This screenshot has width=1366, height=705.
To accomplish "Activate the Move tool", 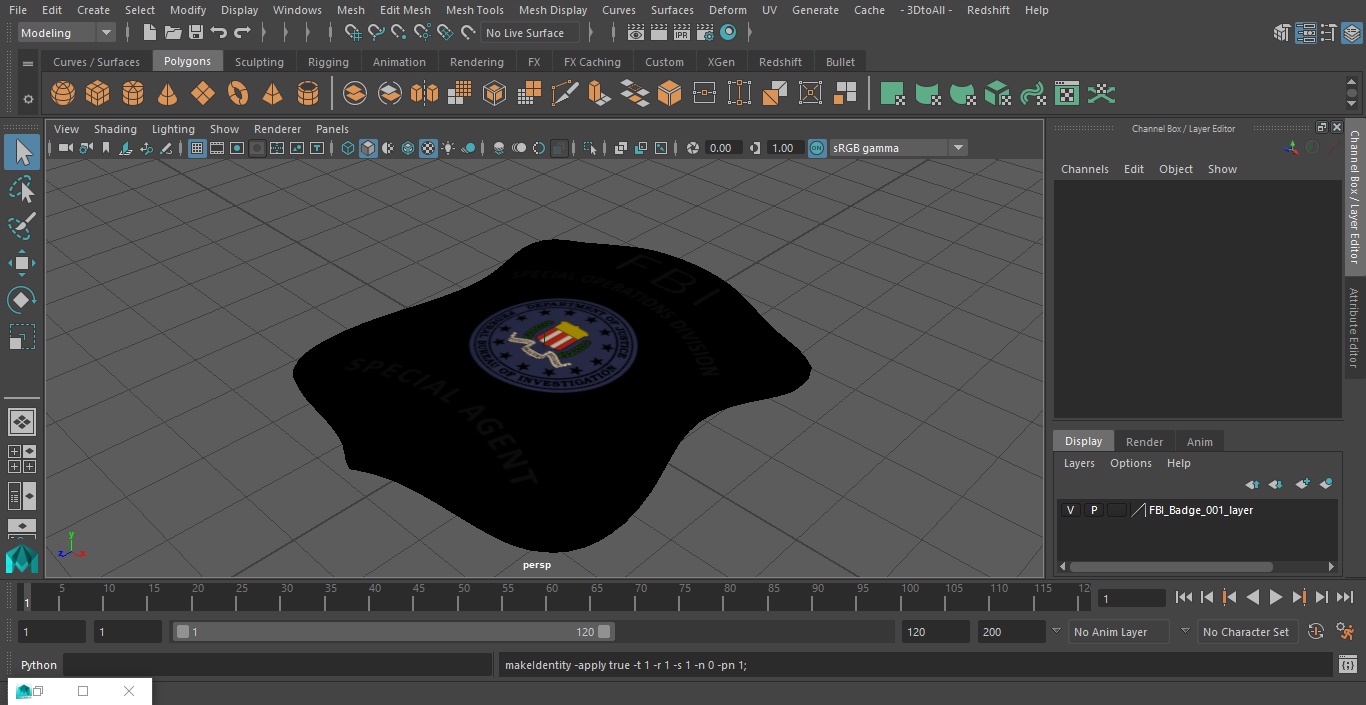I will [x=22, y=264].
